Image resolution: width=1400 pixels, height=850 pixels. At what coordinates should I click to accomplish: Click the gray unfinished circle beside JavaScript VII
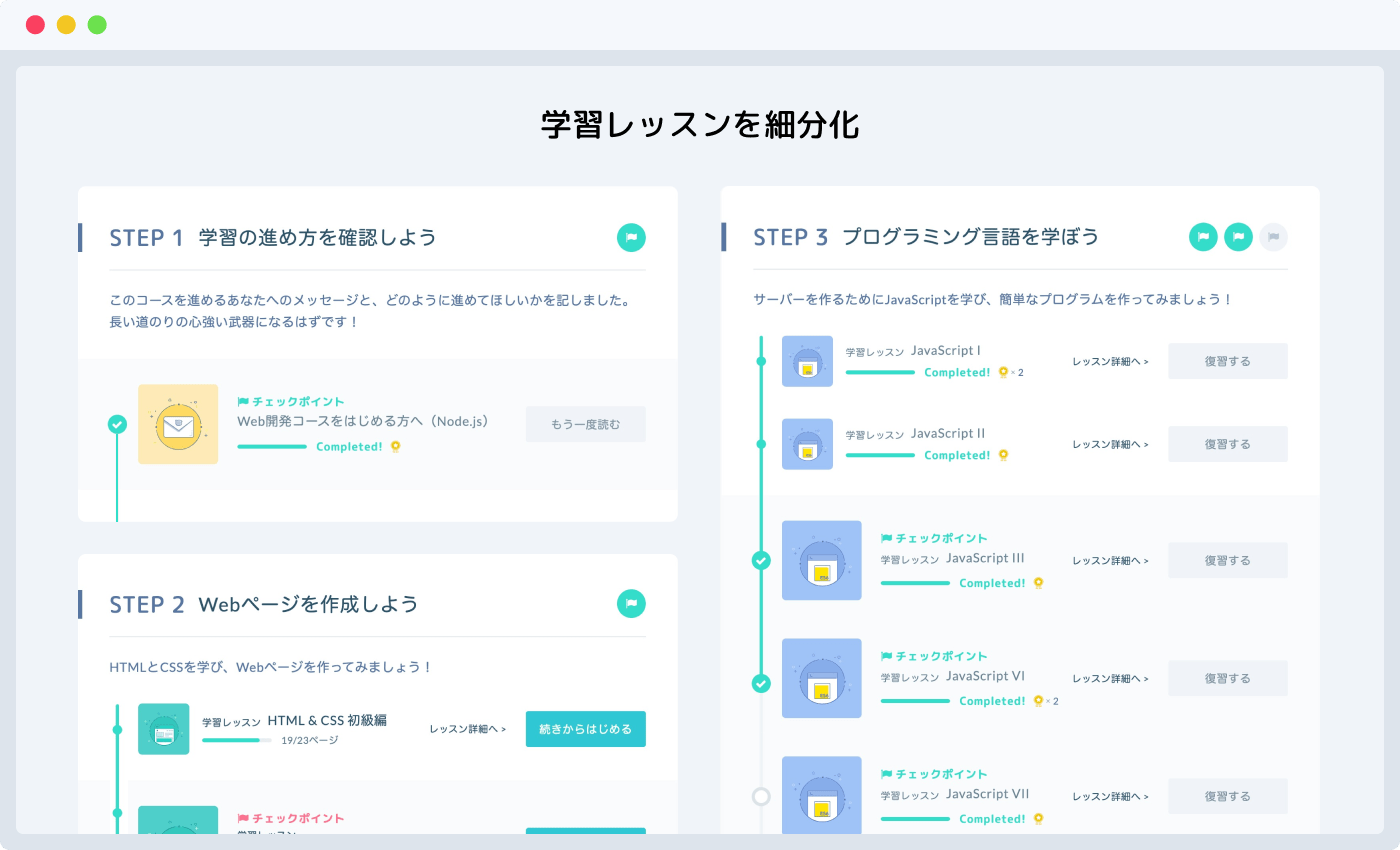(x=761, y=796)
